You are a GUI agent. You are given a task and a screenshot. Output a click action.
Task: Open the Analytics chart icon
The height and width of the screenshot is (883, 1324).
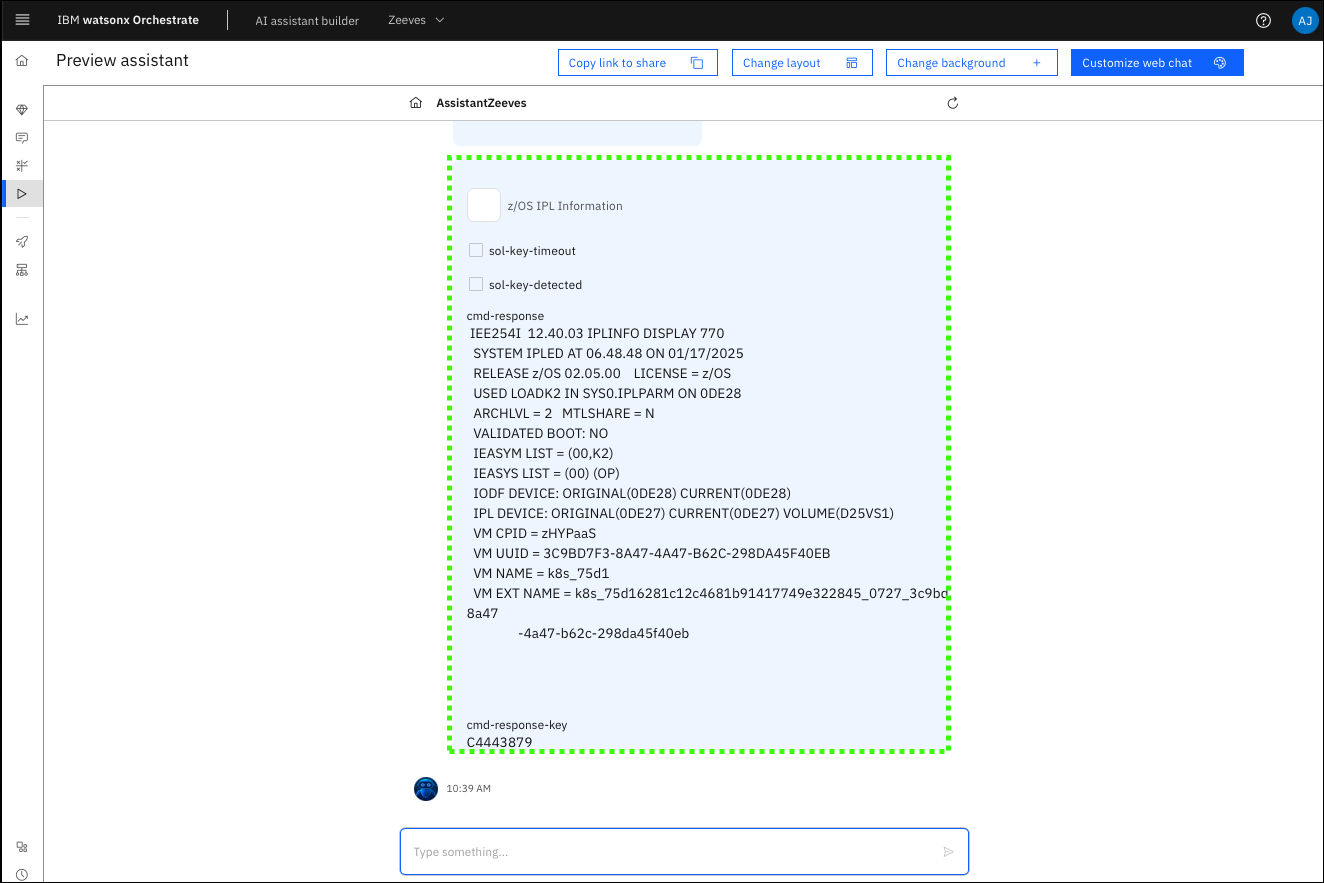(22, 320)
